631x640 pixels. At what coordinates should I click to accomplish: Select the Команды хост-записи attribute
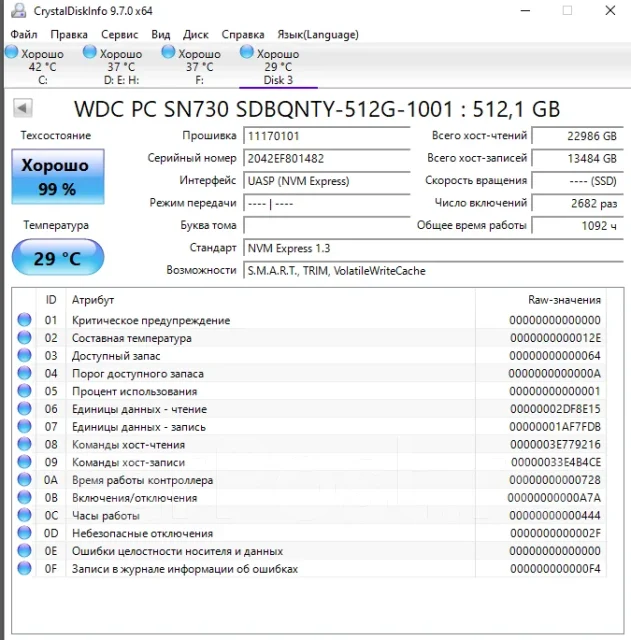point(129,462)
